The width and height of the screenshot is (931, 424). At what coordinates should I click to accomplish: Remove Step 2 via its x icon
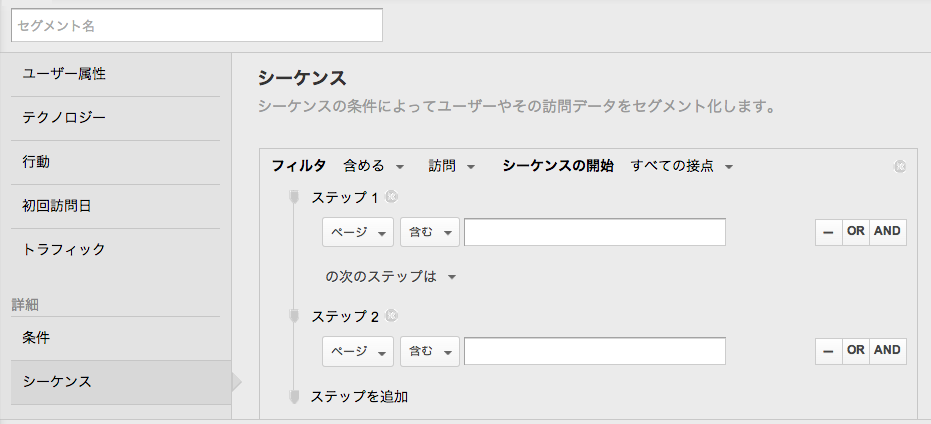click(x=391, y=315)
